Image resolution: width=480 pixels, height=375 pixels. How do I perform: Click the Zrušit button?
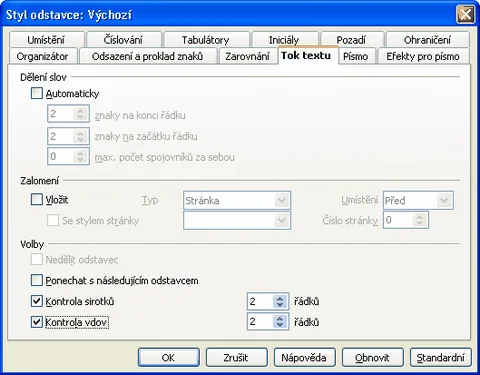pyautogui.click(x=237, y=357)
